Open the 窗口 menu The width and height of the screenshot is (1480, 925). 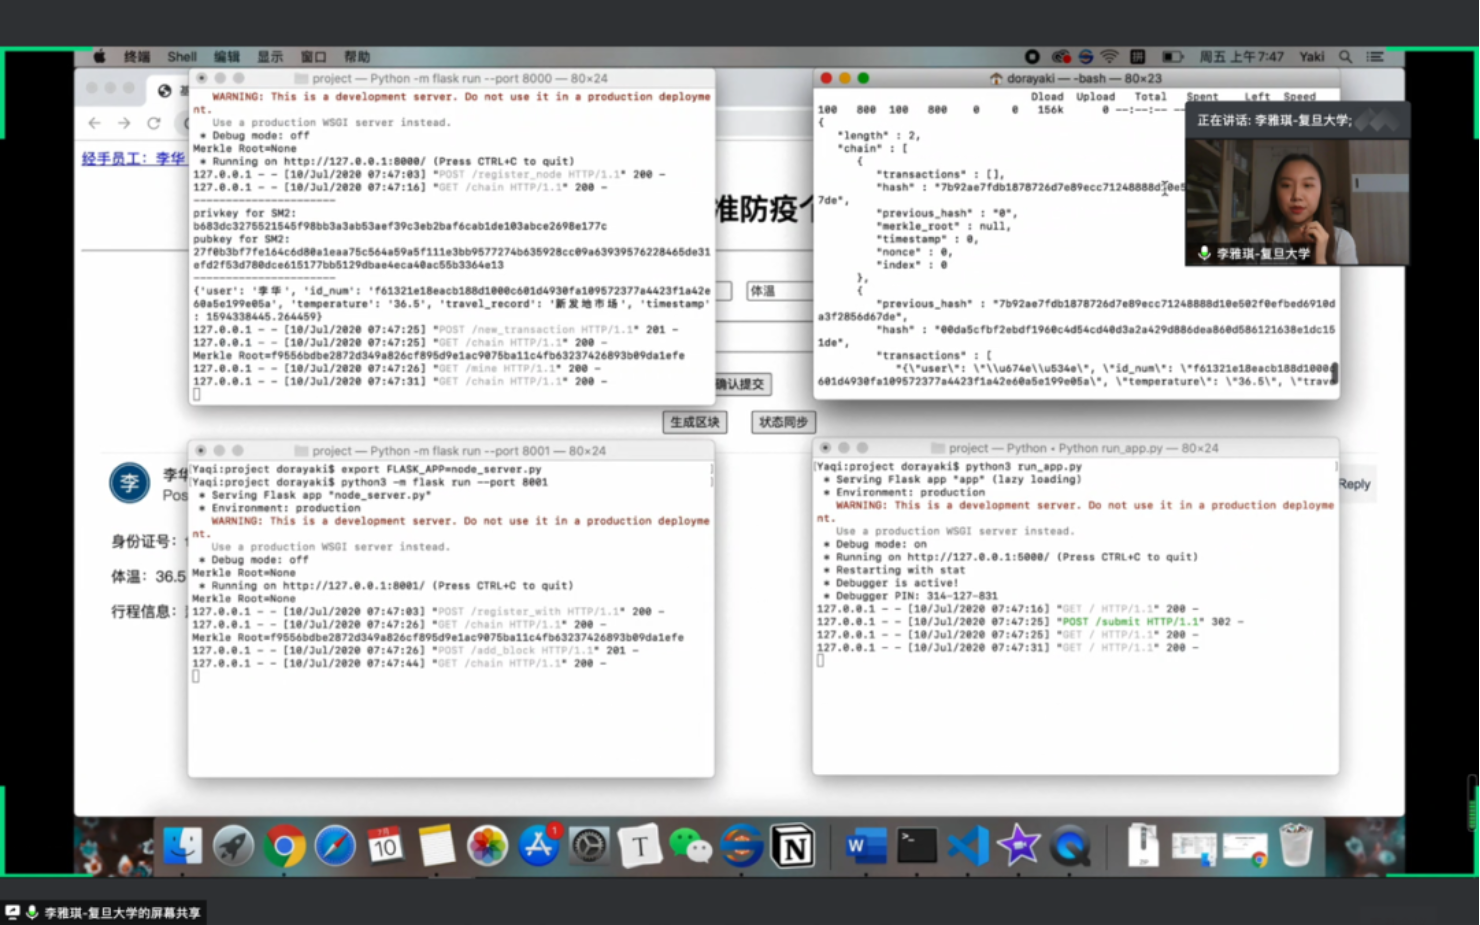[x=314, y=57]
